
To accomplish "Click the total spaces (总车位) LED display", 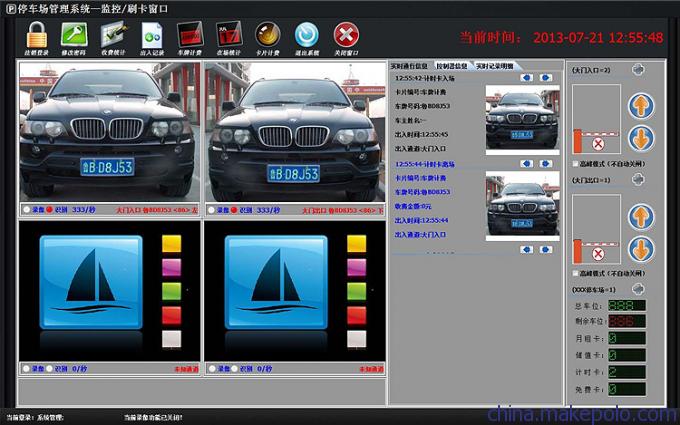I will click(x=627, y=306).
